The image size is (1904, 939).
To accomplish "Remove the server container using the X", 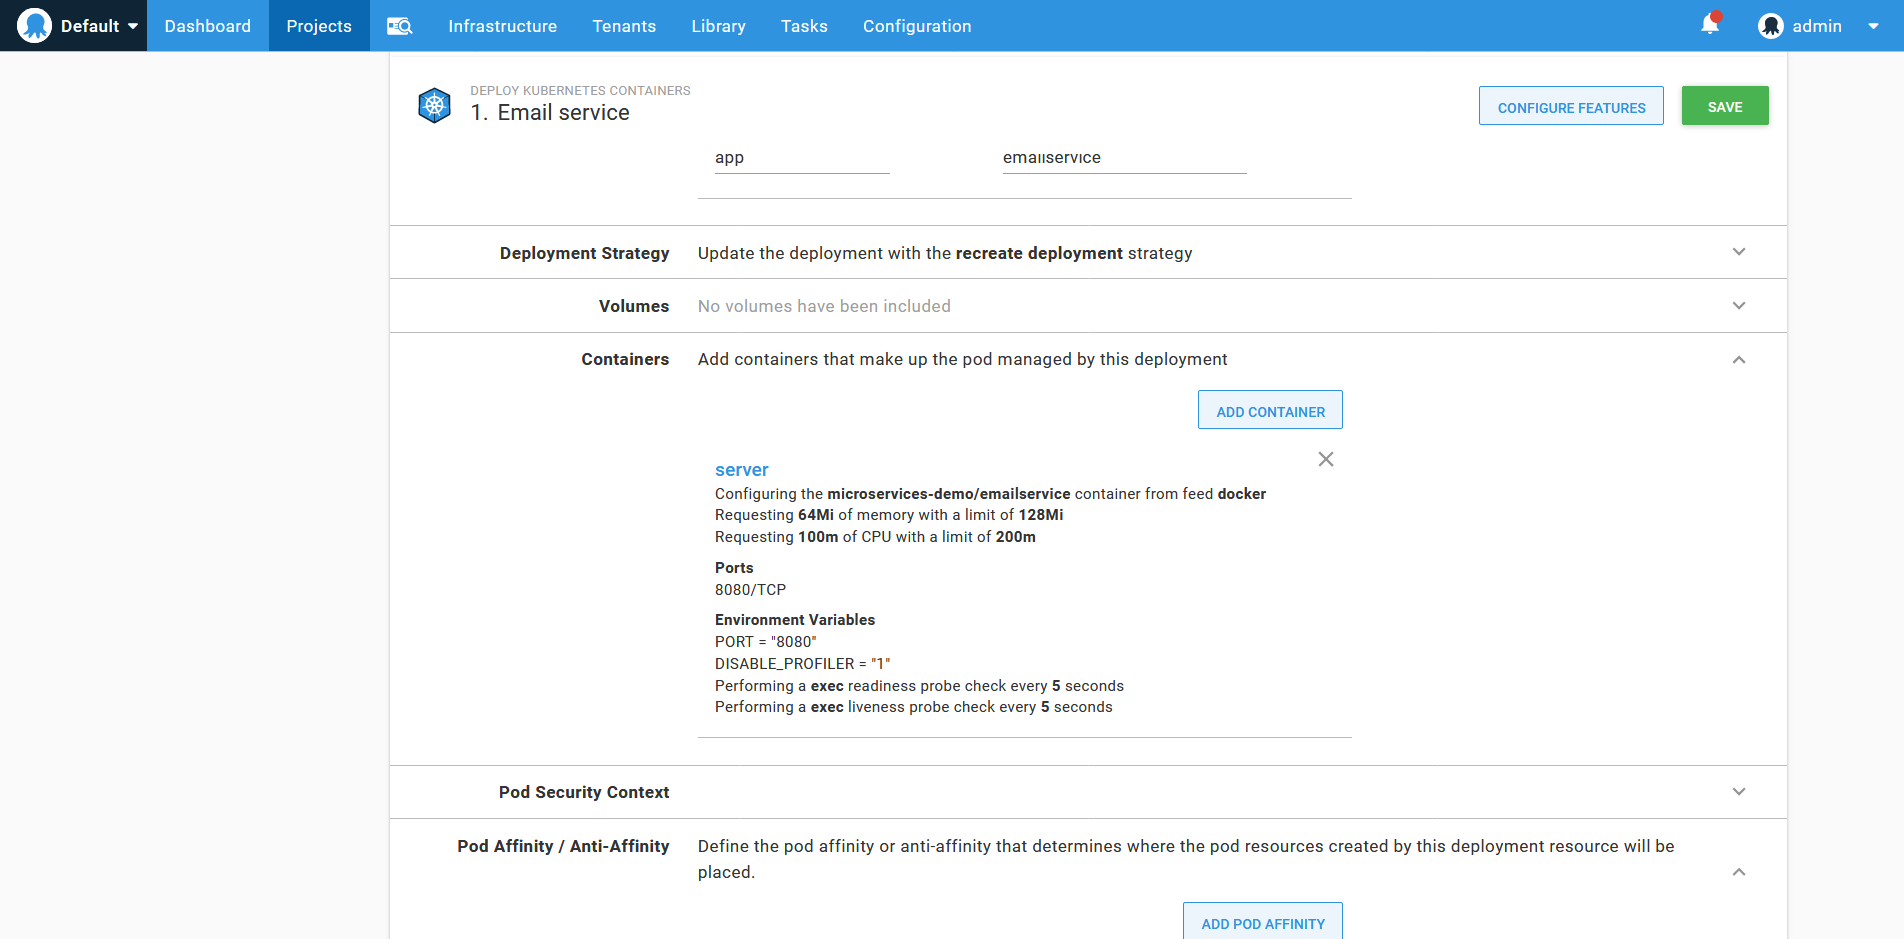I will click(x=1325, y=459).
